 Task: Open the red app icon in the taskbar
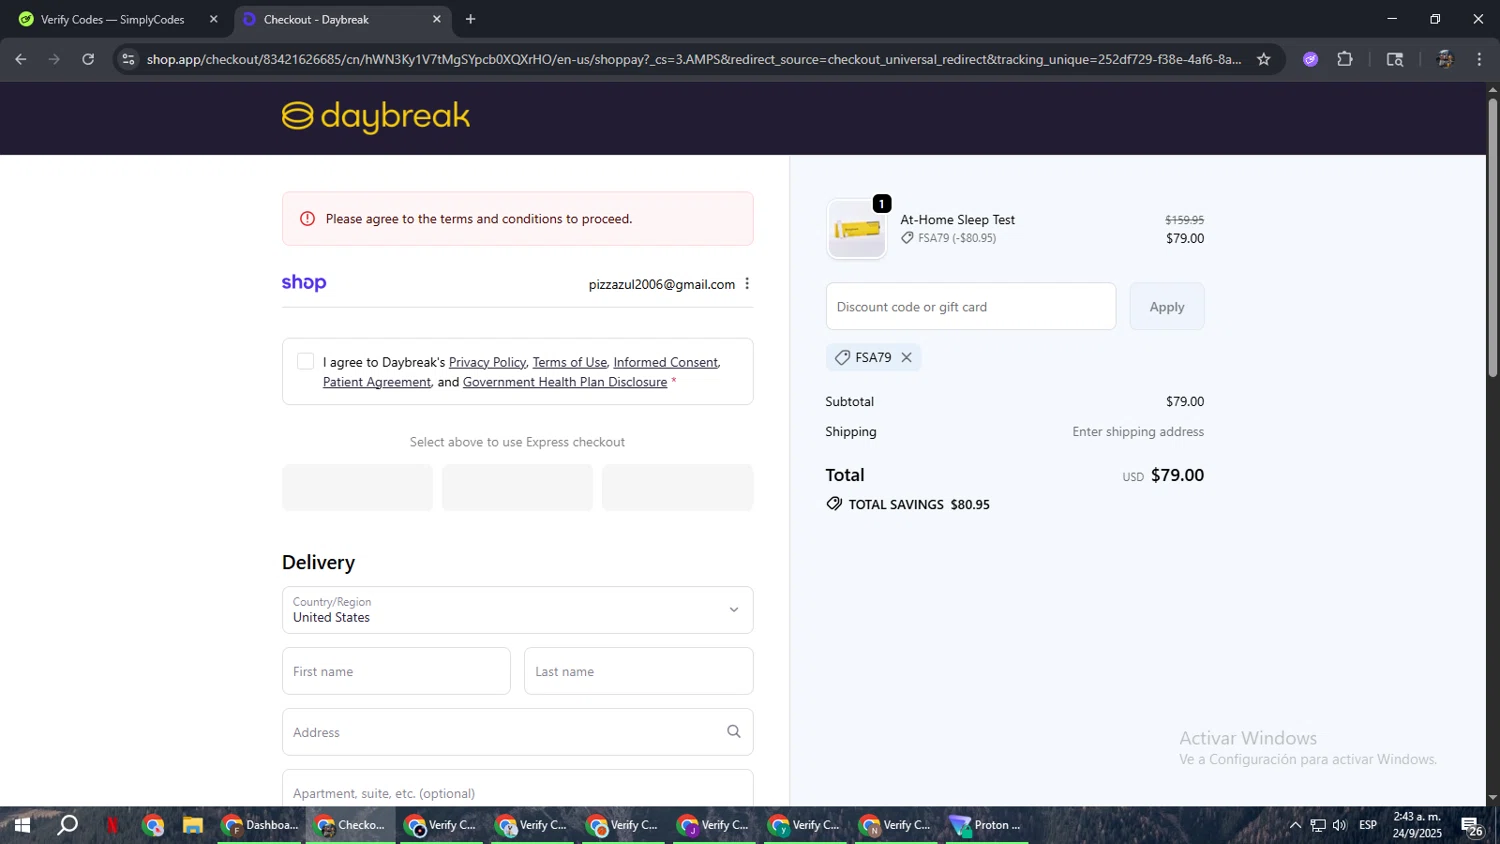point(112,825)
